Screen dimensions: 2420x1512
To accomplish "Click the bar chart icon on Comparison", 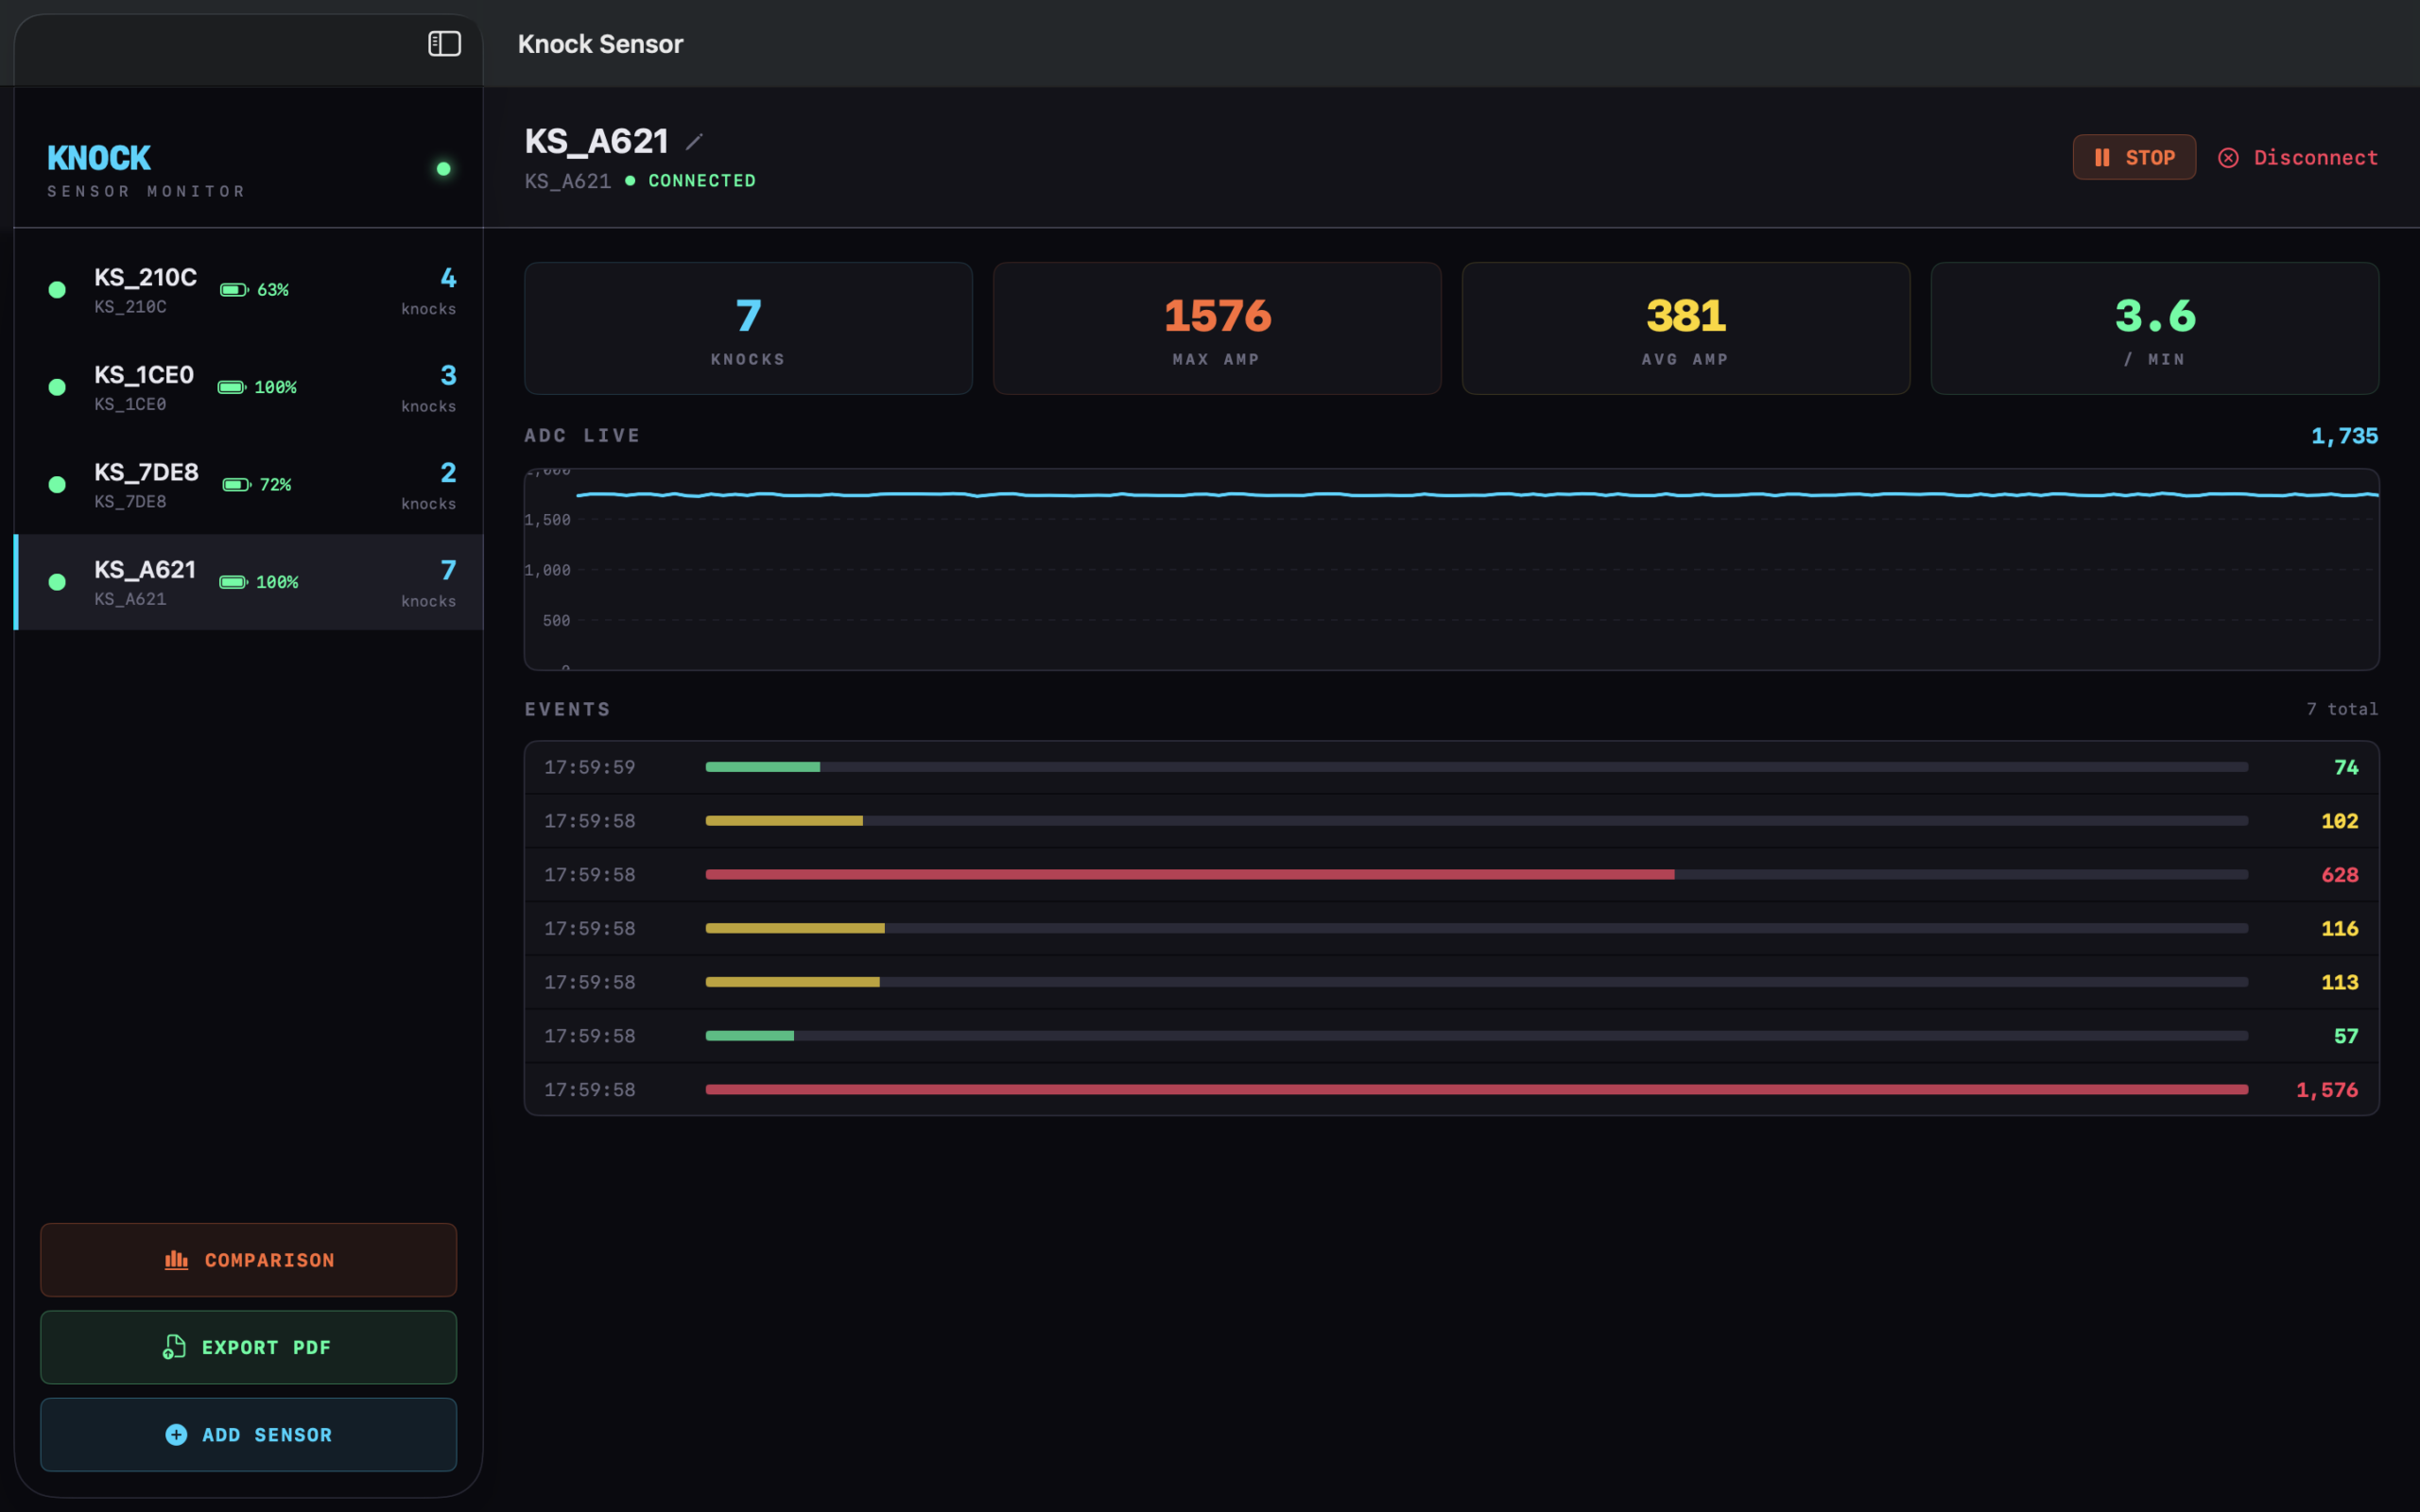I will point(176,1260).
